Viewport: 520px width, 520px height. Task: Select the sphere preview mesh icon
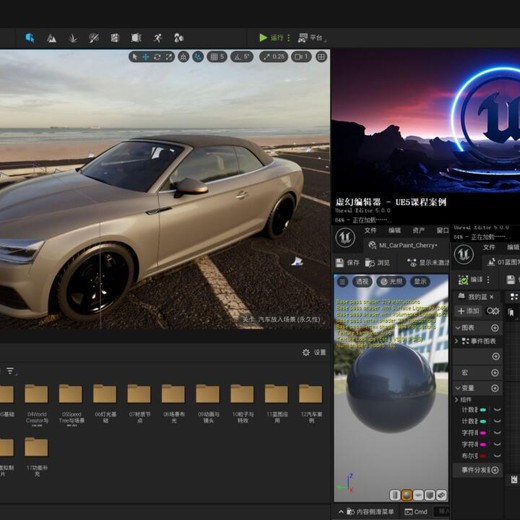click(406, 495)
